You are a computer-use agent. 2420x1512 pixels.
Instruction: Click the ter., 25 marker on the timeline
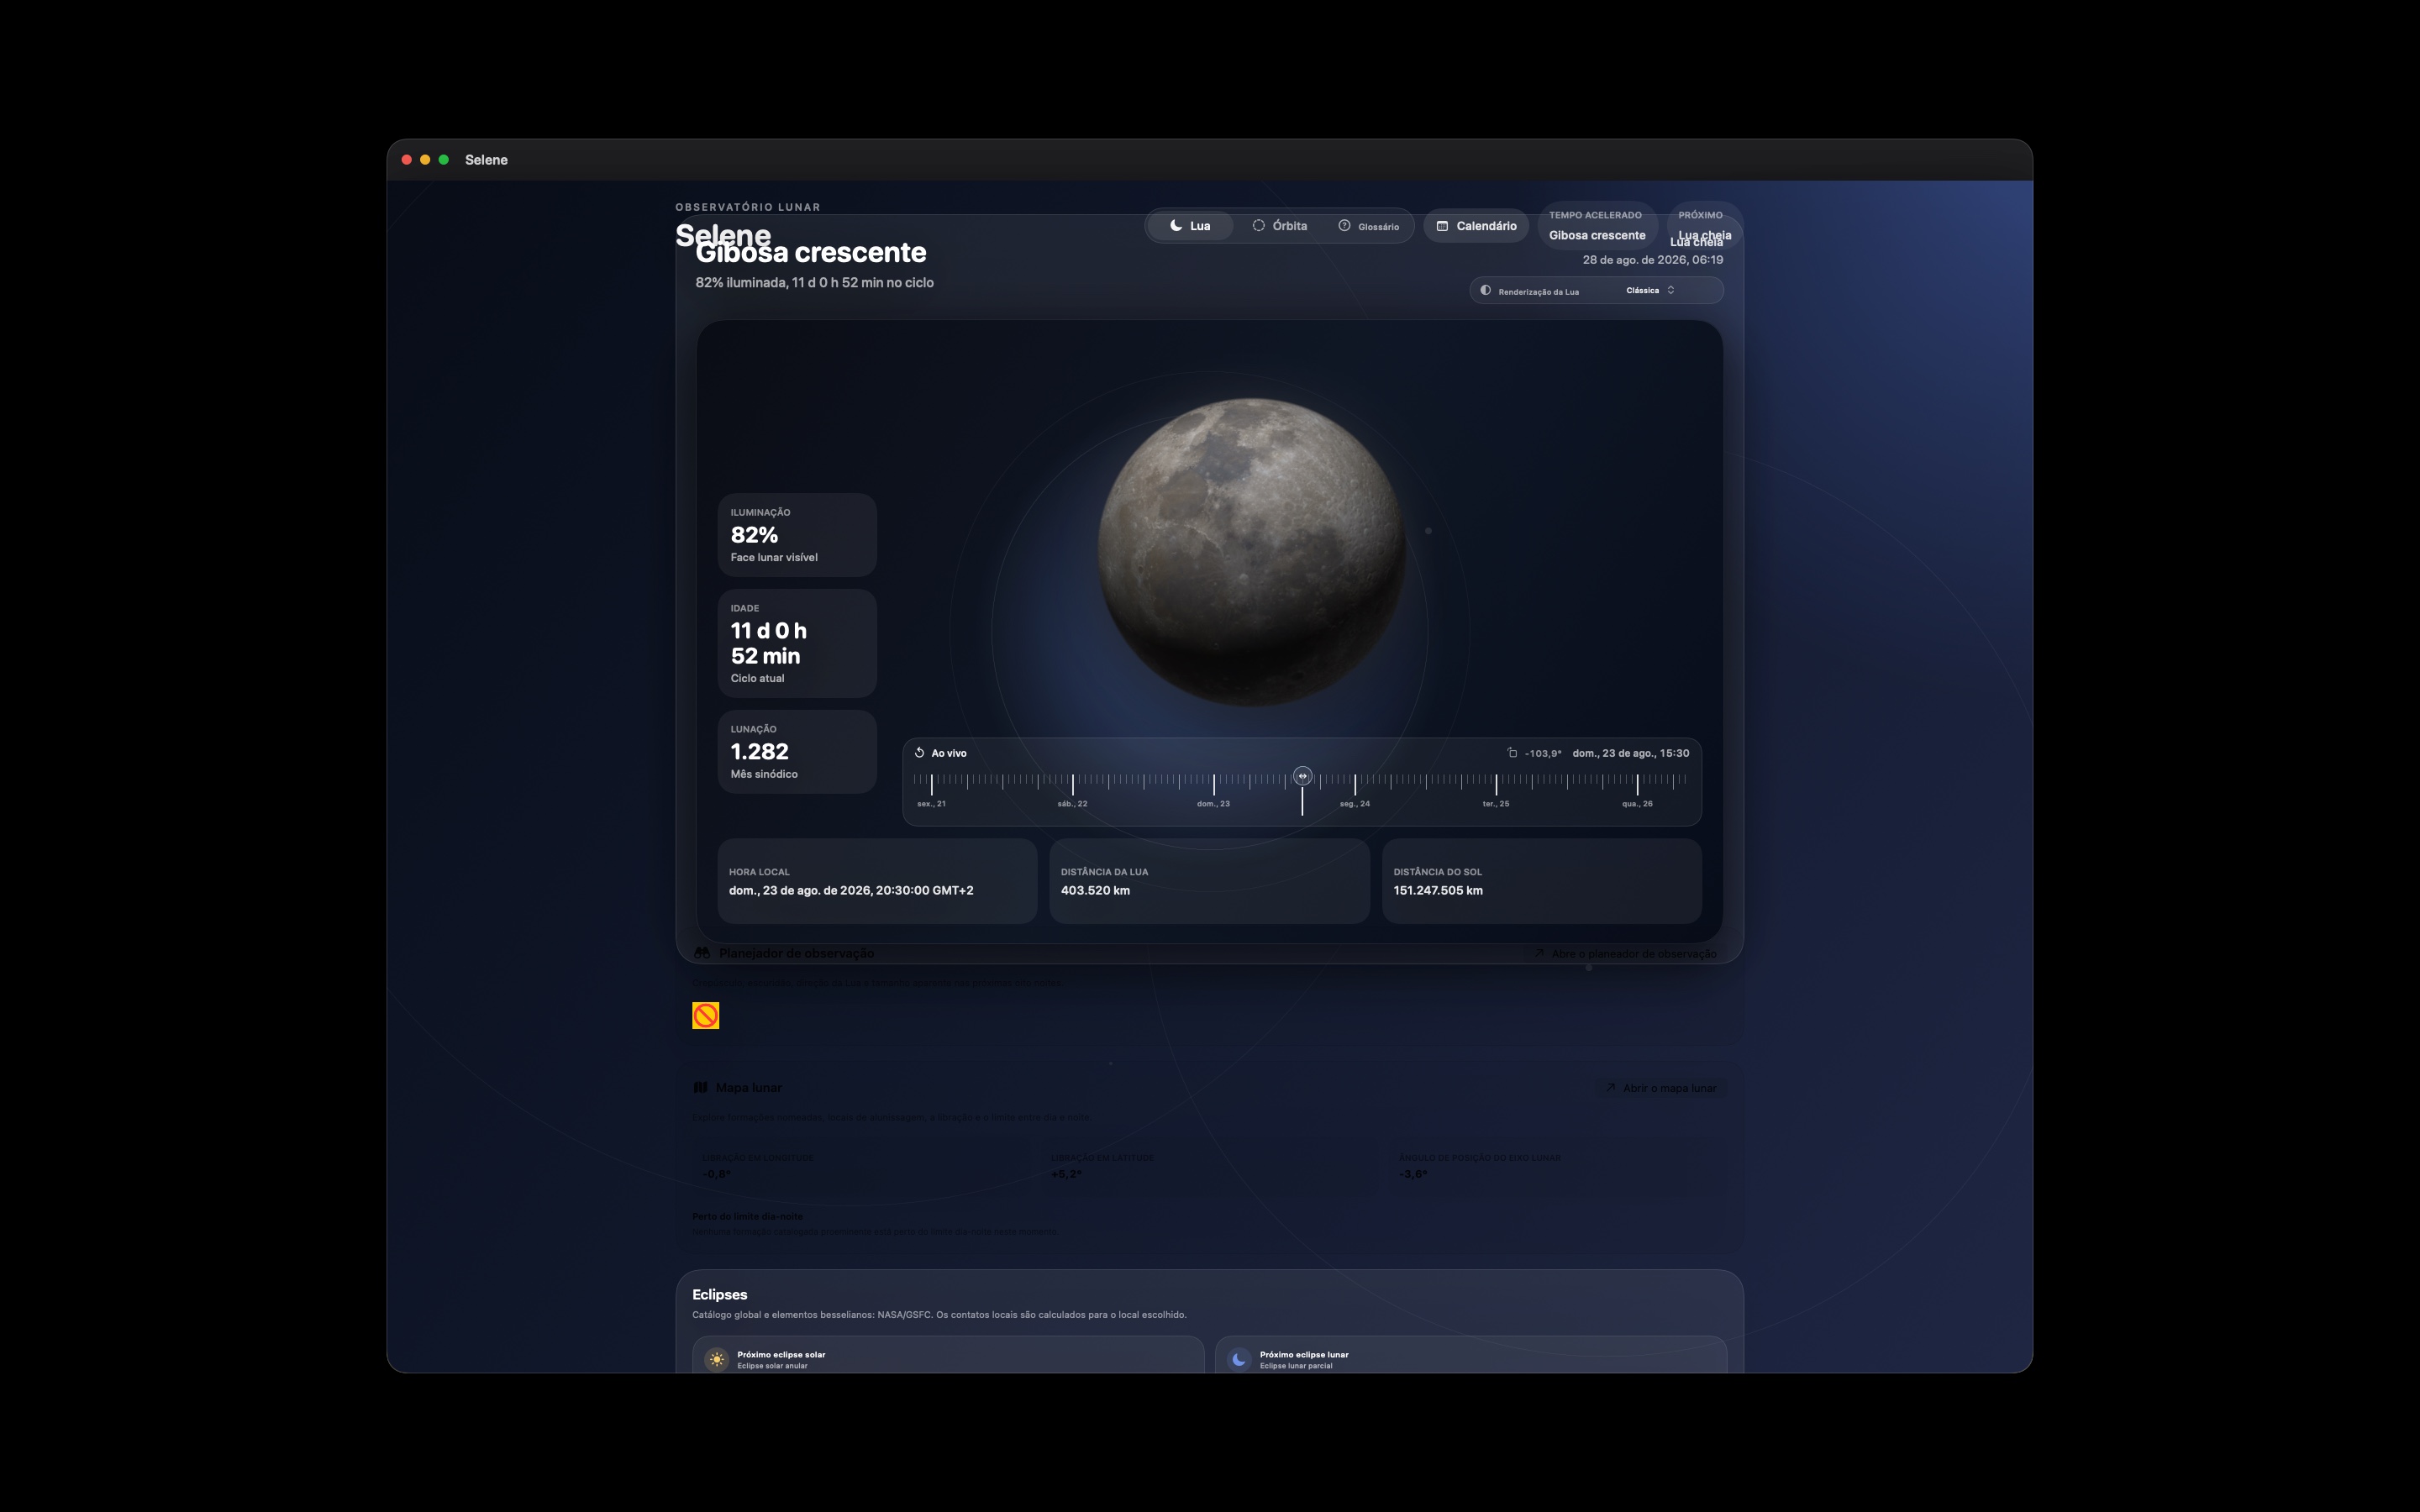pyautogui.click(x=1496, y=804)
